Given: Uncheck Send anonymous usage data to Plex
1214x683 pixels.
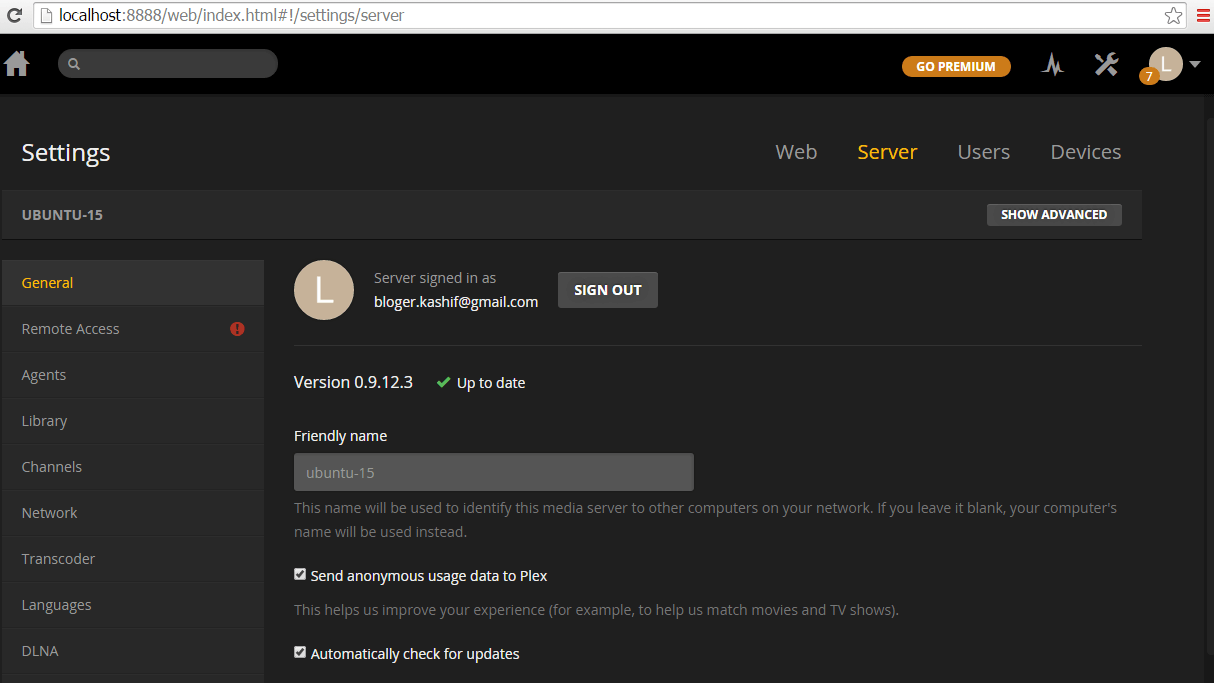Looking at the screenshot, I should click(300, 574).
